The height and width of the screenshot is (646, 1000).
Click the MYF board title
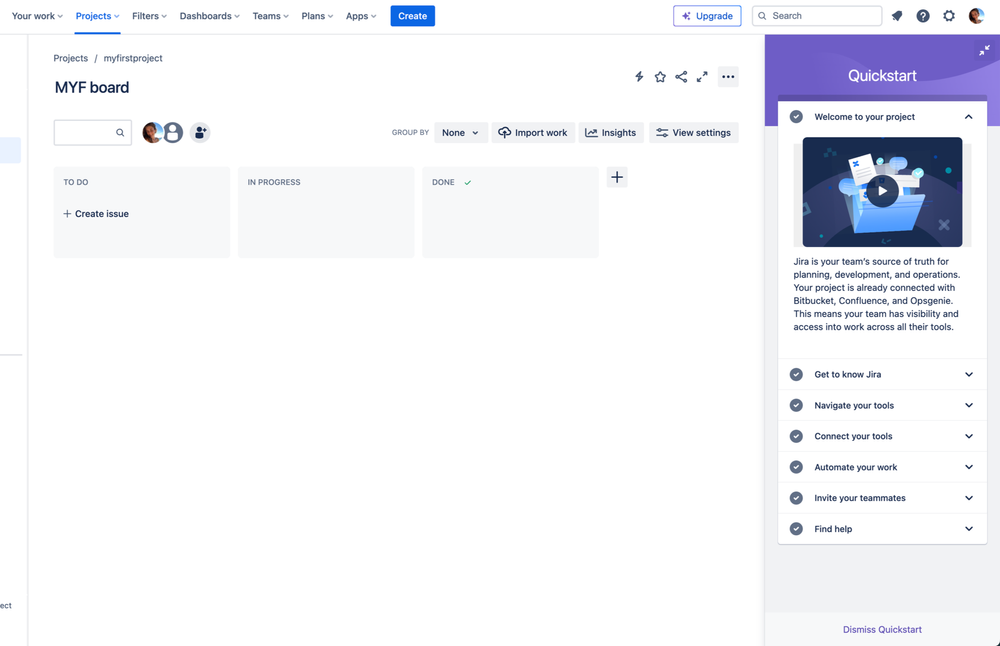point(92,87)
